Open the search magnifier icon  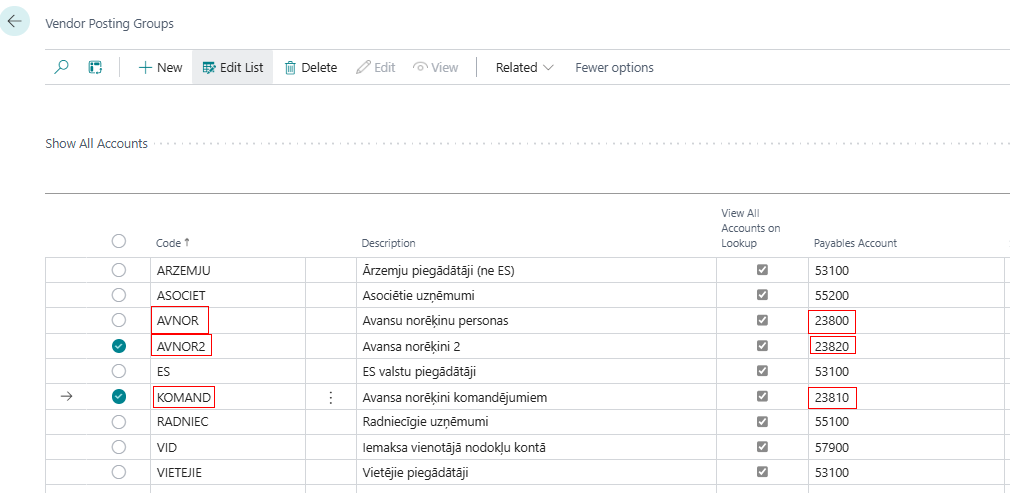coord(61,67)
